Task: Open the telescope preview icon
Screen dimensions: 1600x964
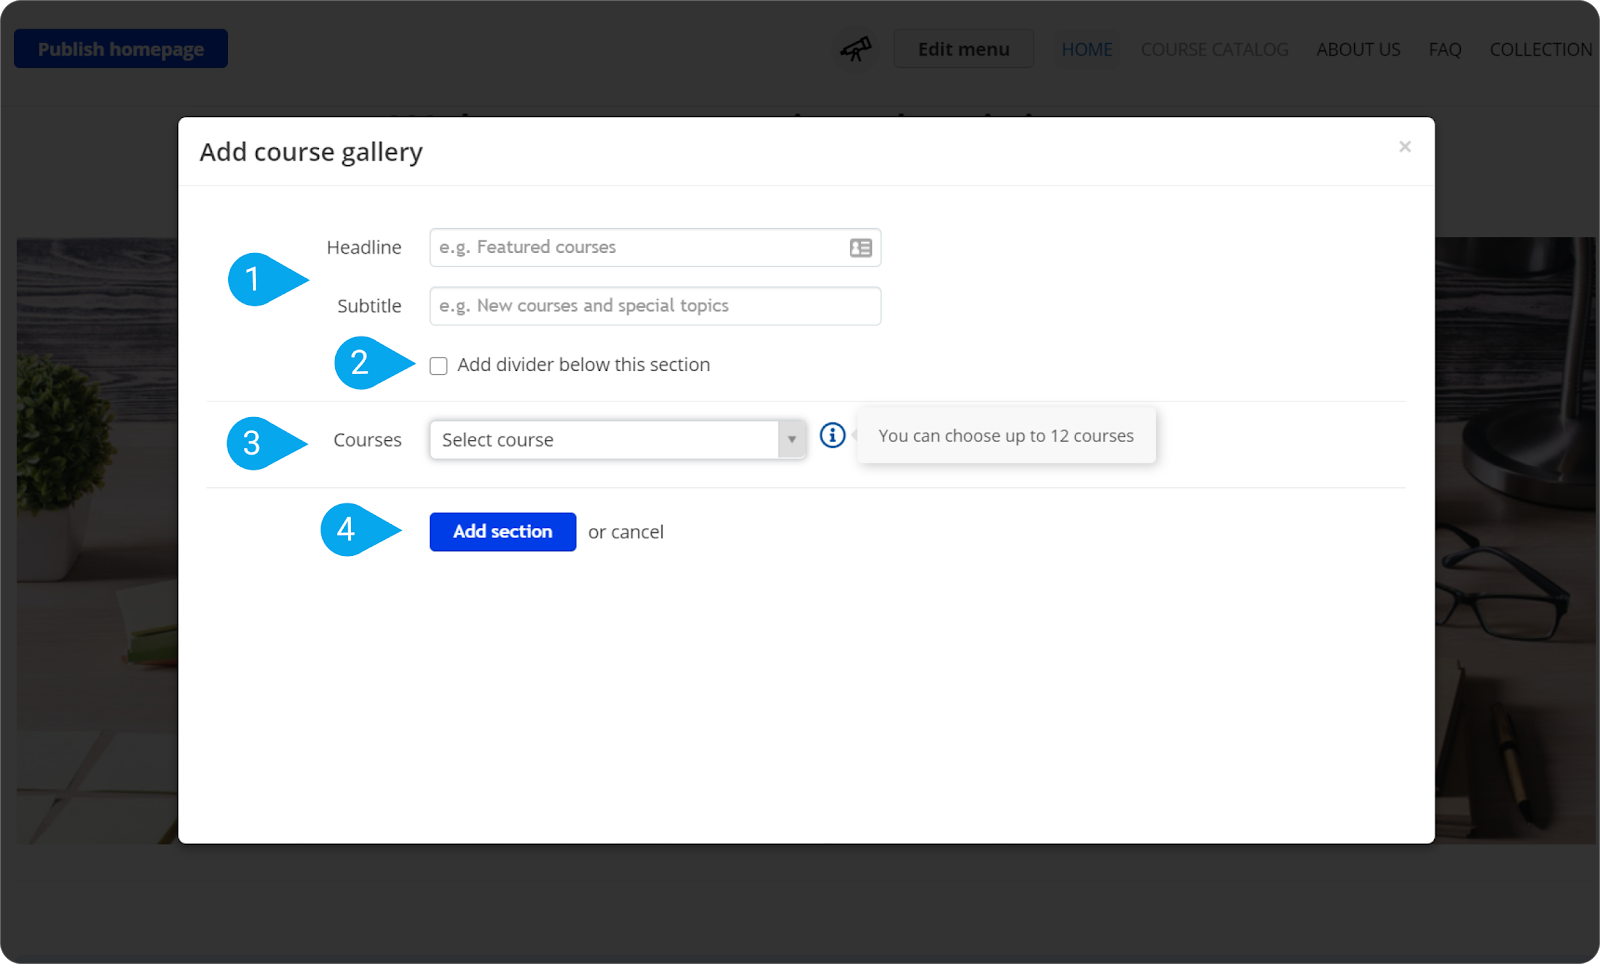Action: (x=855, y=48)
